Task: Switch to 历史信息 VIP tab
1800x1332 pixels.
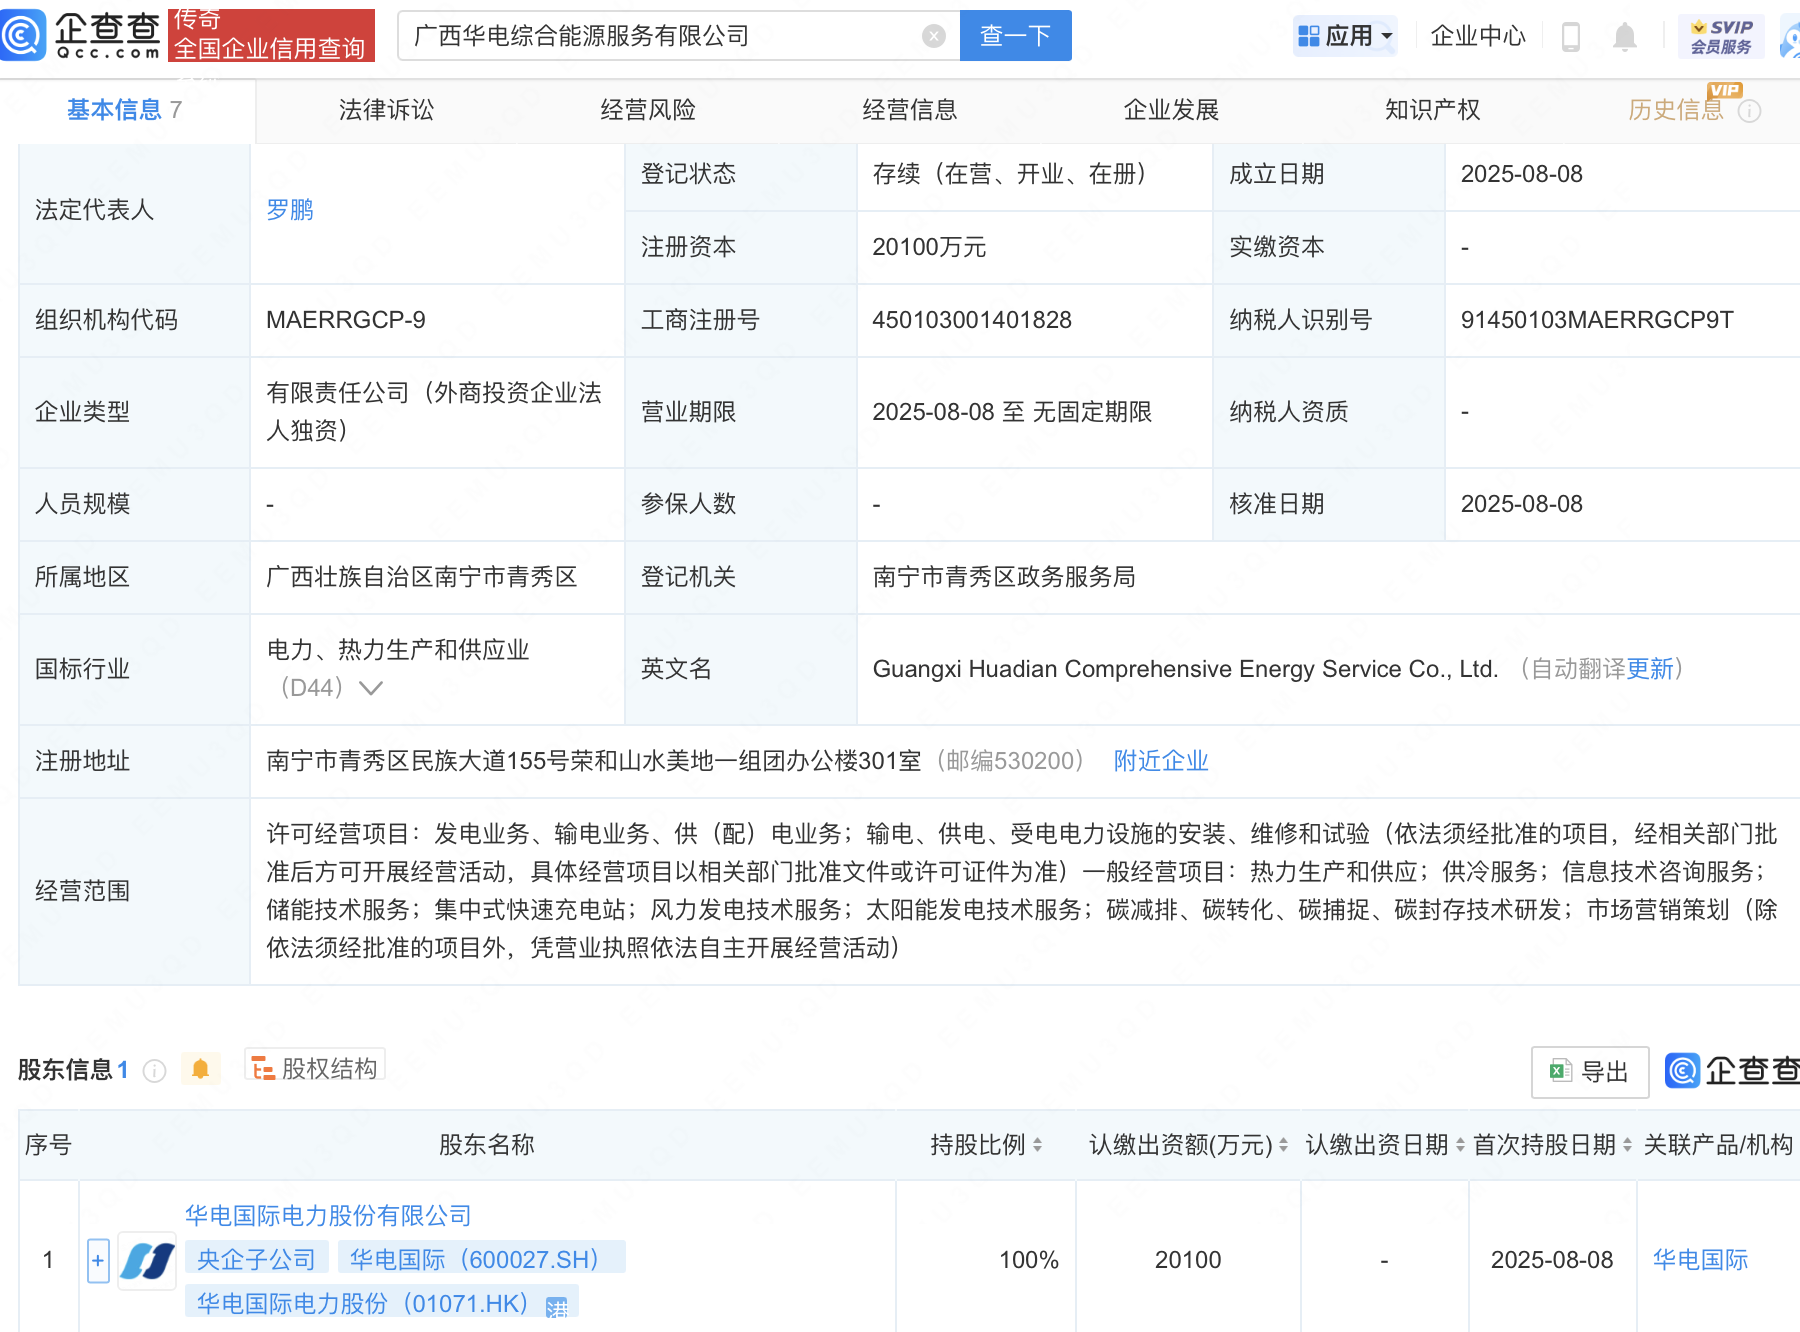Action: [1676, 110]
